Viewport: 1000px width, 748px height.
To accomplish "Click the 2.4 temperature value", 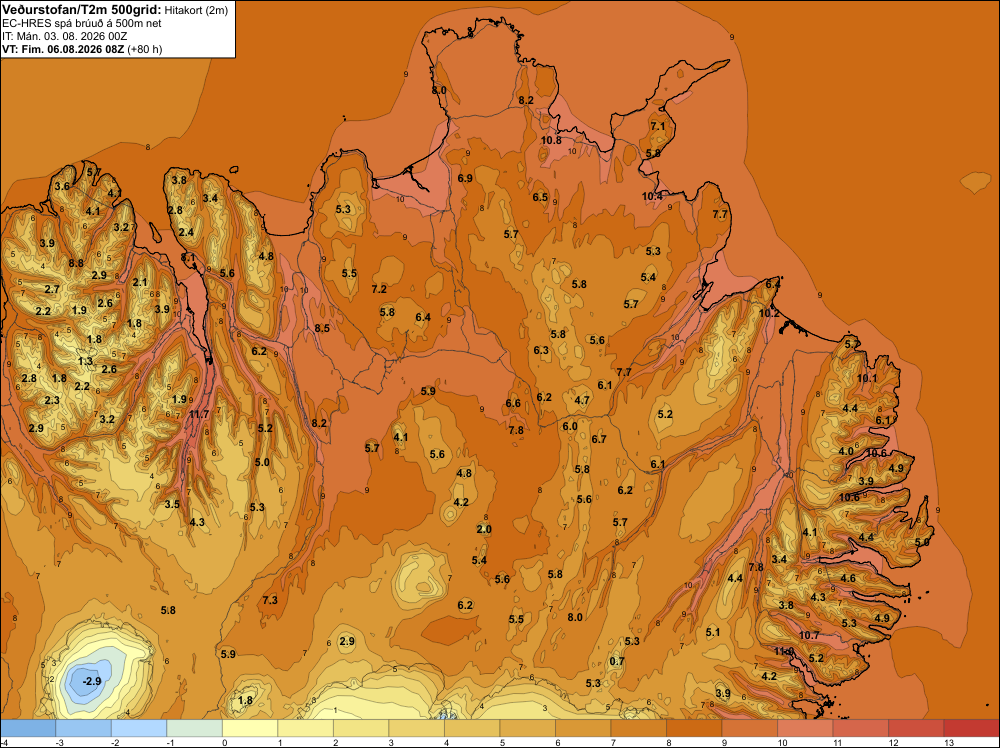I will [186, 233].
